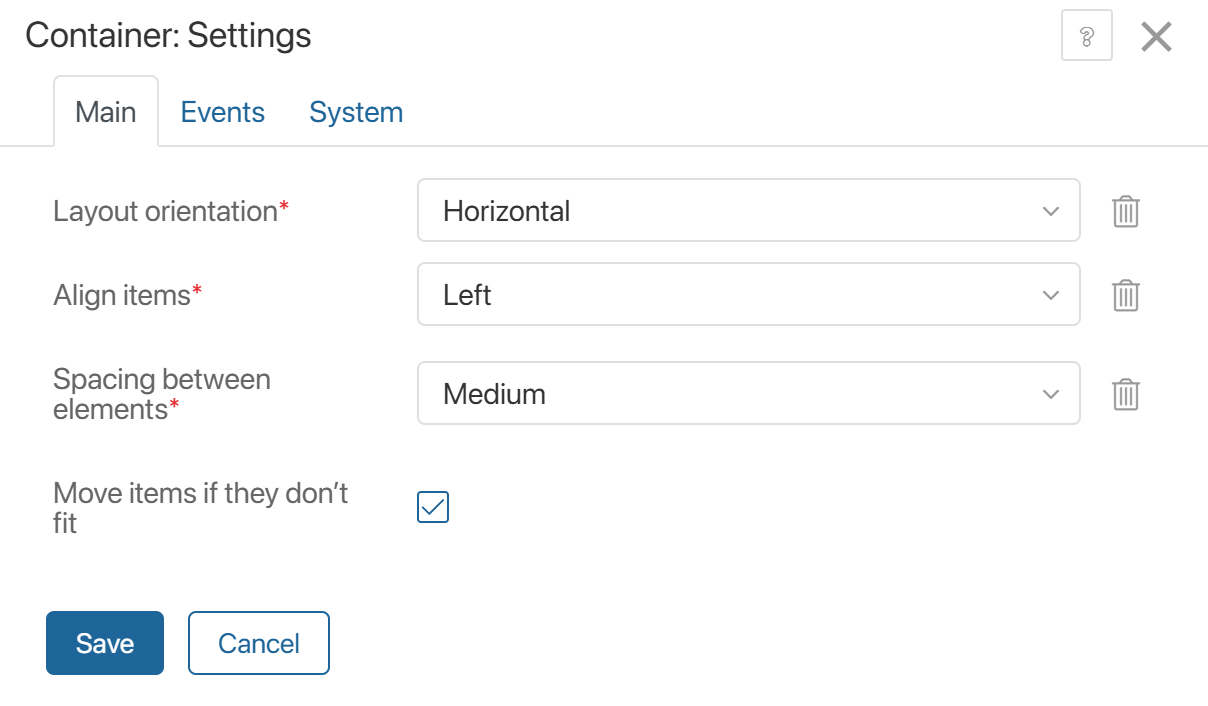Click the chevron arrow in the Left field
1208x706 pixels.
1050,295
